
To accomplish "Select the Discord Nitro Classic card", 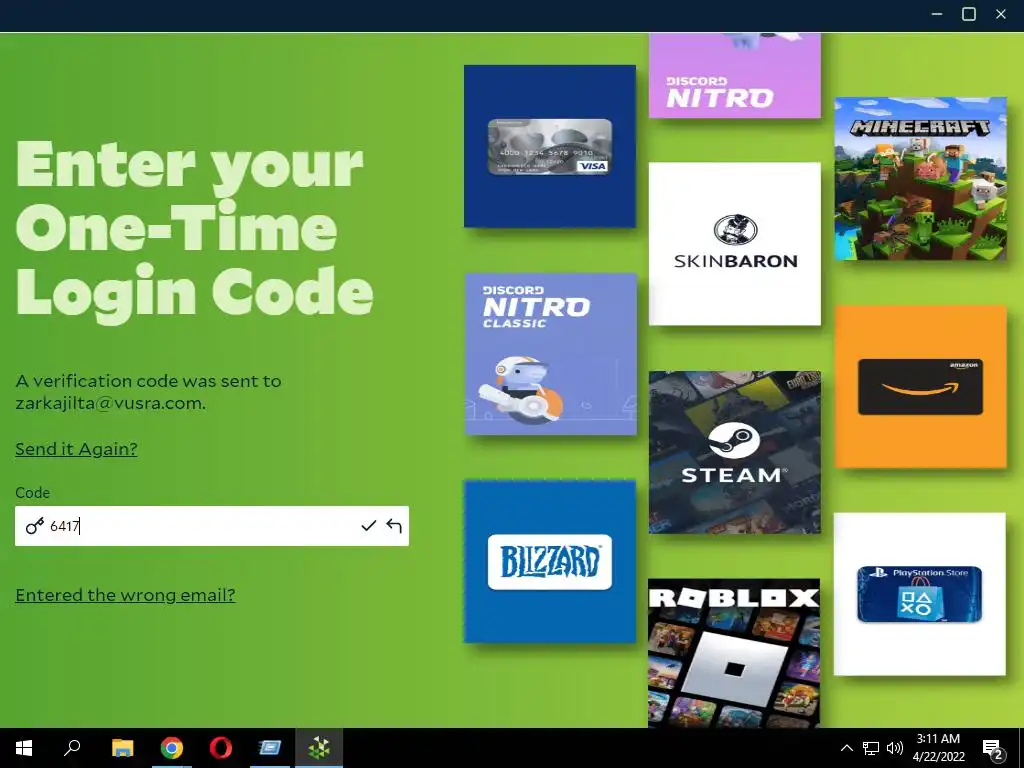I will coord(550,354).
